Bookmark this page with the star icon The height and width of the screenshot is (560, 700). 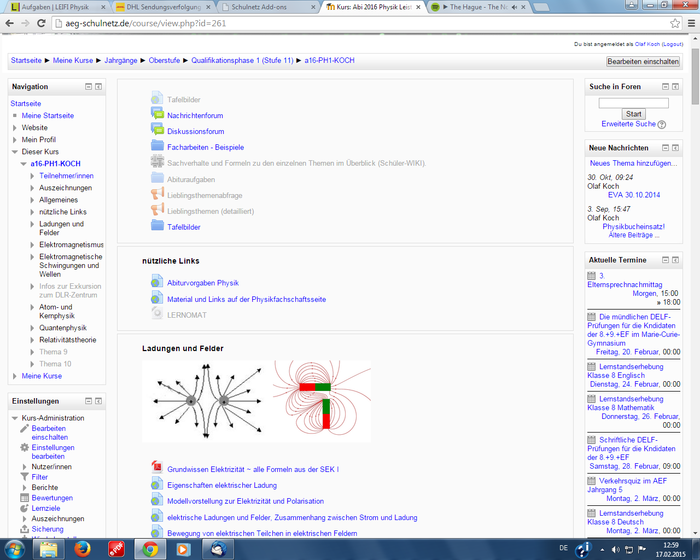pyautogui.click(x=675, y=23)
